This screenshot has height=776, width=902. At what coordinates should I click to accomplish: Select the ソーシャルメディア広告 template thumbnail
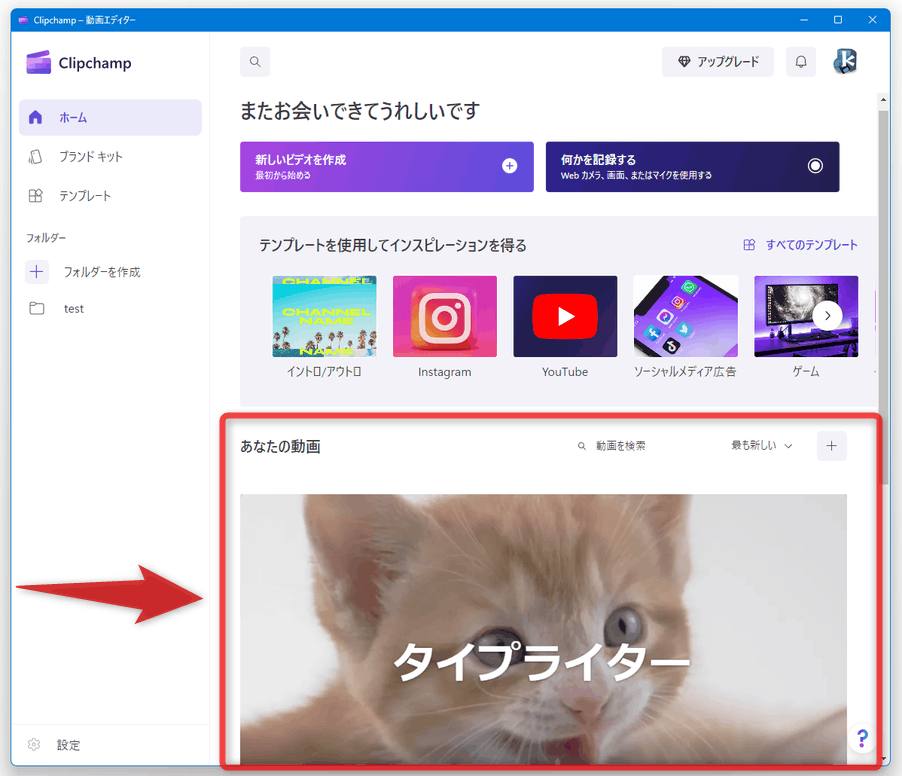(686, 316)
